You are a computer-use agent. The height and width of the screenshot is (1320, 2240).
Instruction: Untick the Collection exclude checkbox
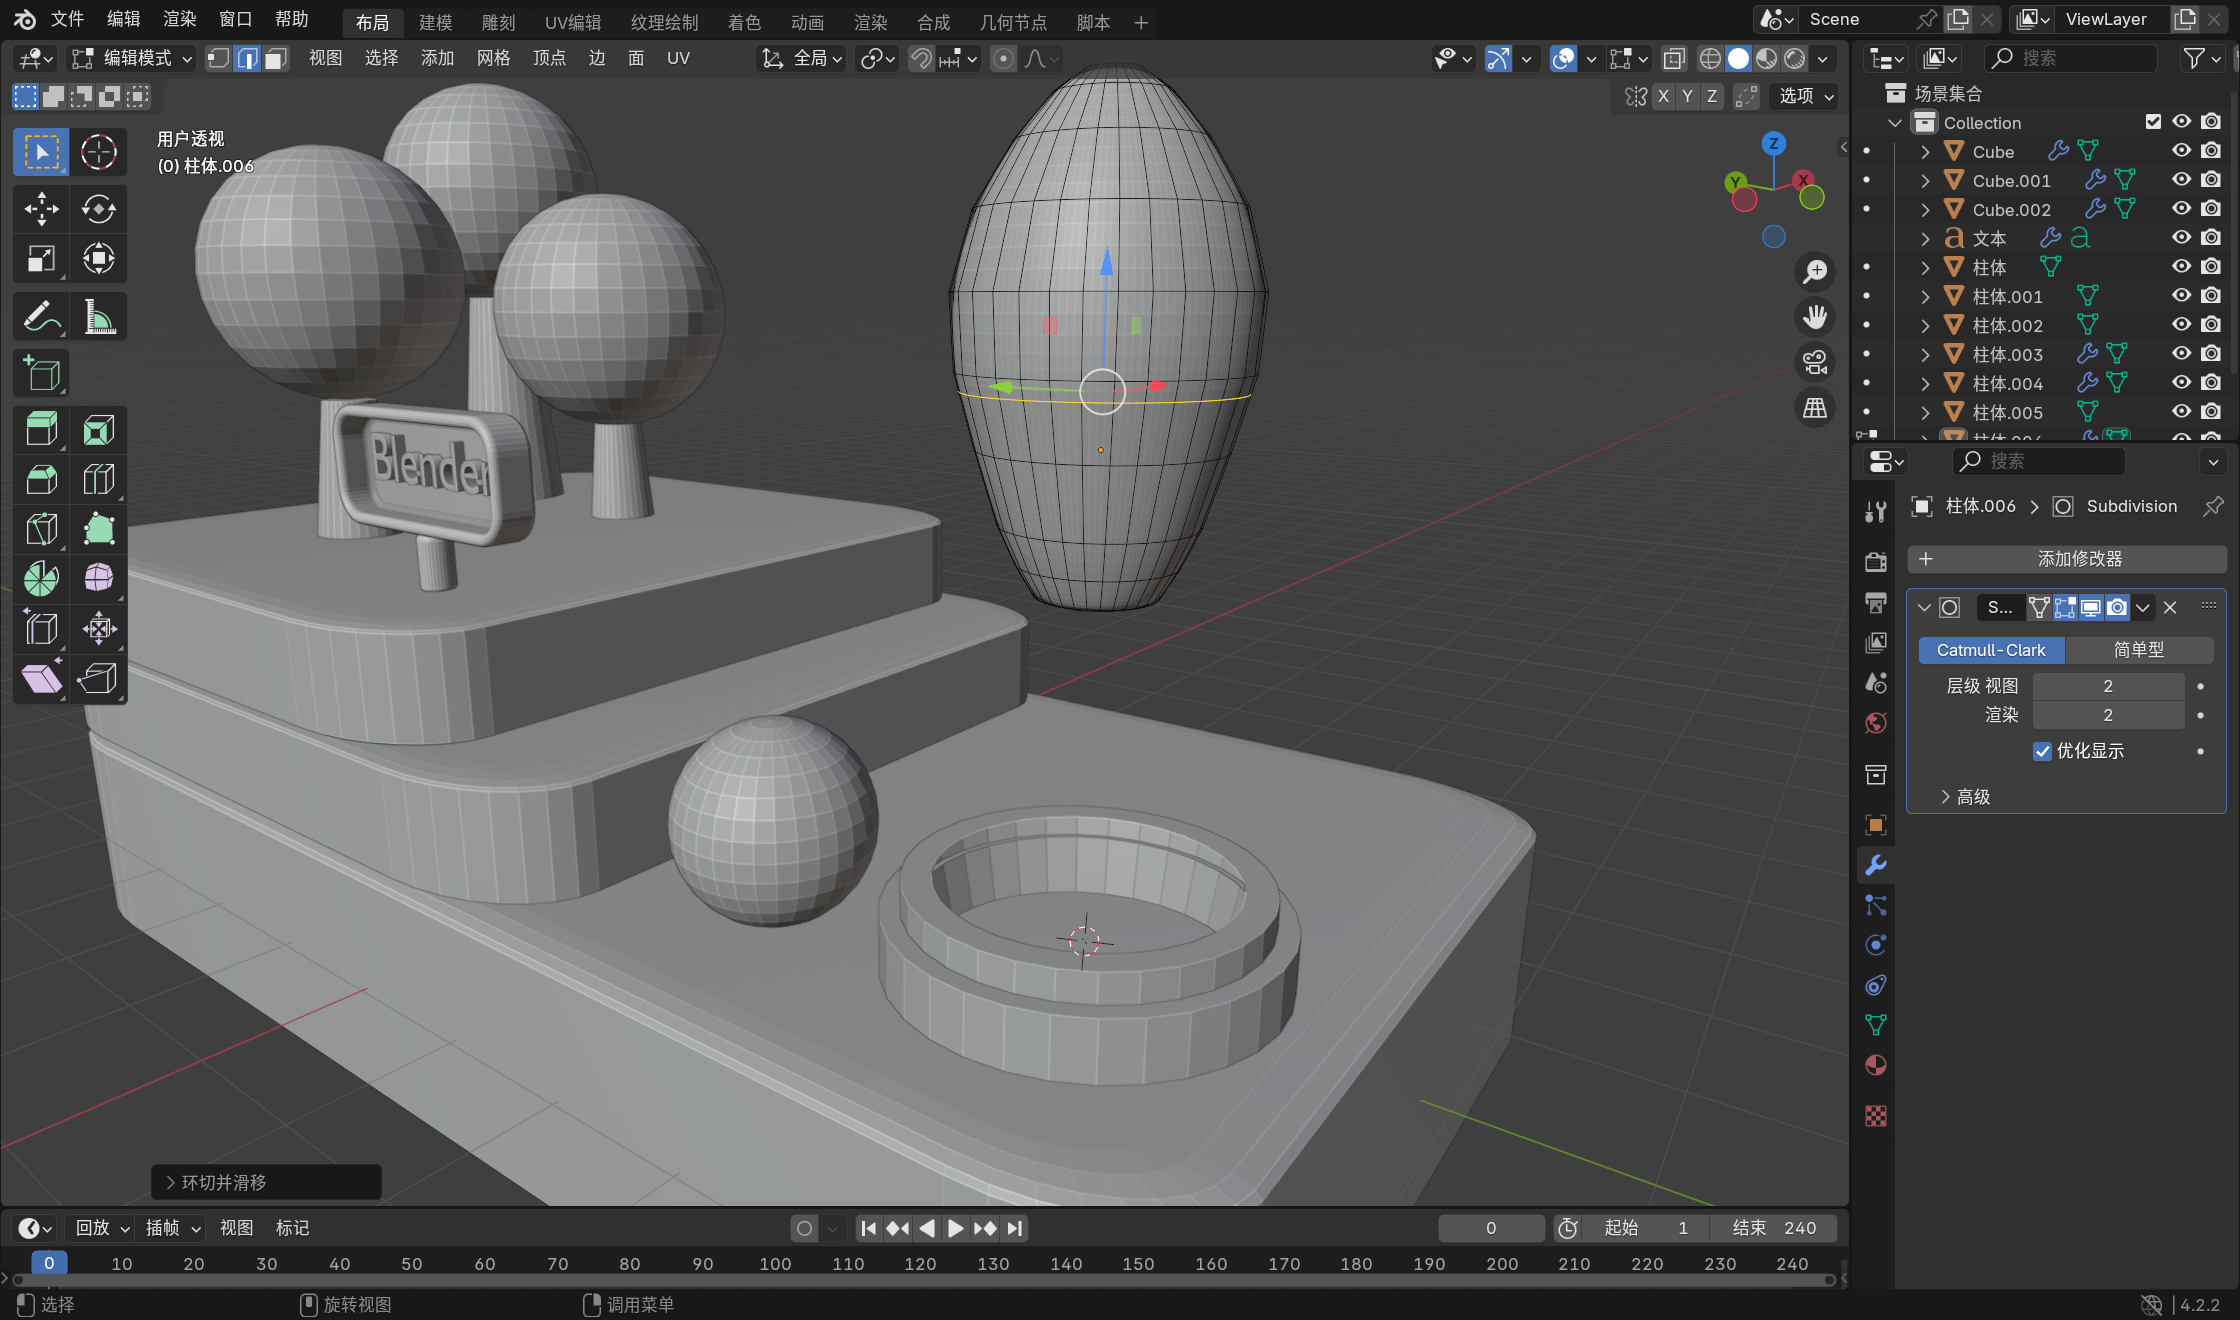(2153, 122)
